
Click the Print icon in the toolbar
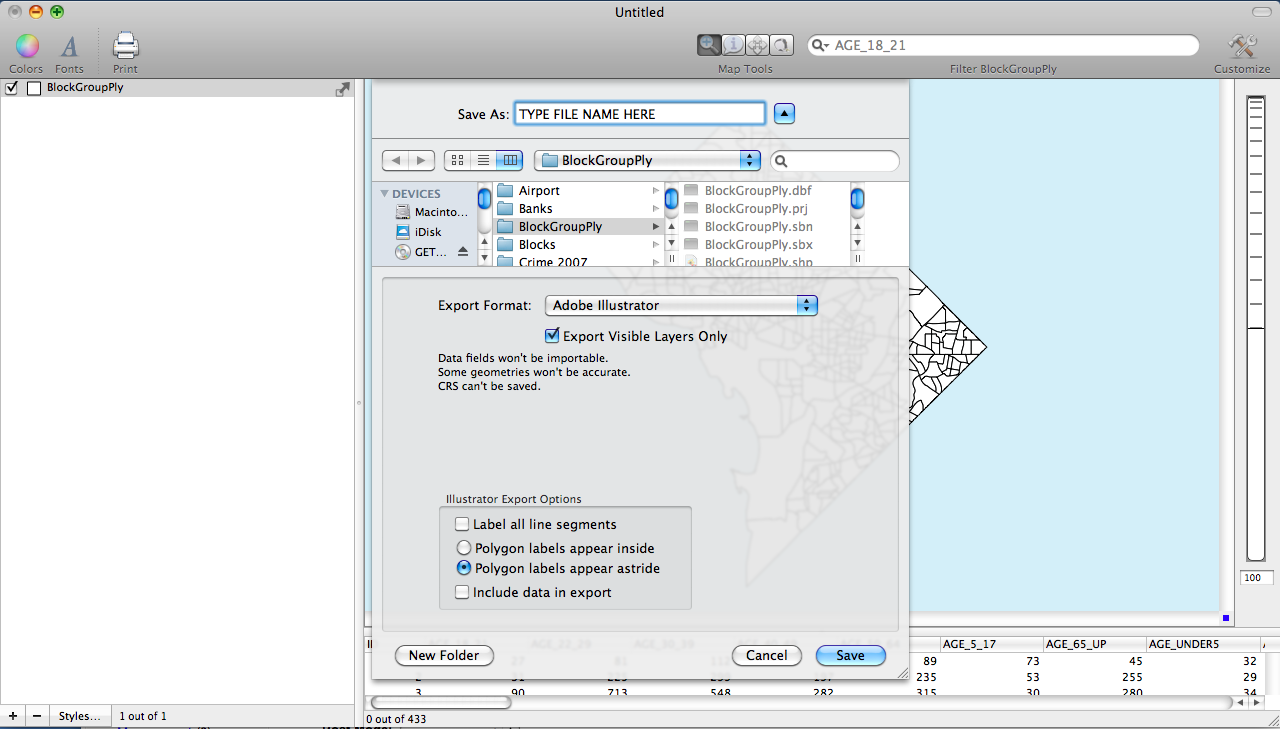coord(125,47)
